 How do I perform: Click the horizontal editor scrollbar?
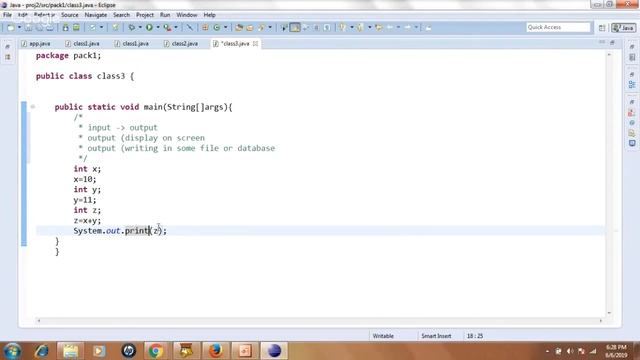coord(320,321)
